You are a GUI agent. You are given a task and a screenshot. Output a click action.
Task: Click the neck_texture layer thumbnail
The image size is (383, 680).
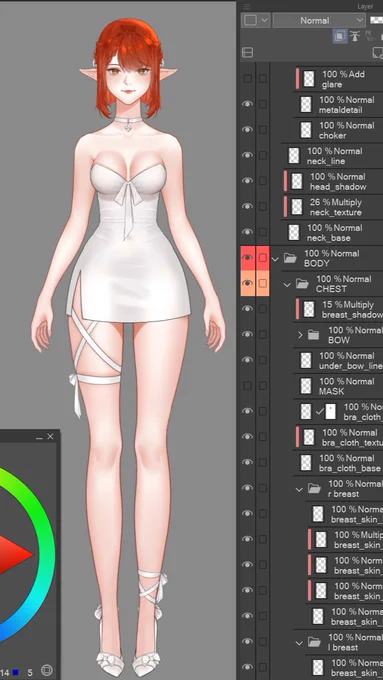(297, 206)
